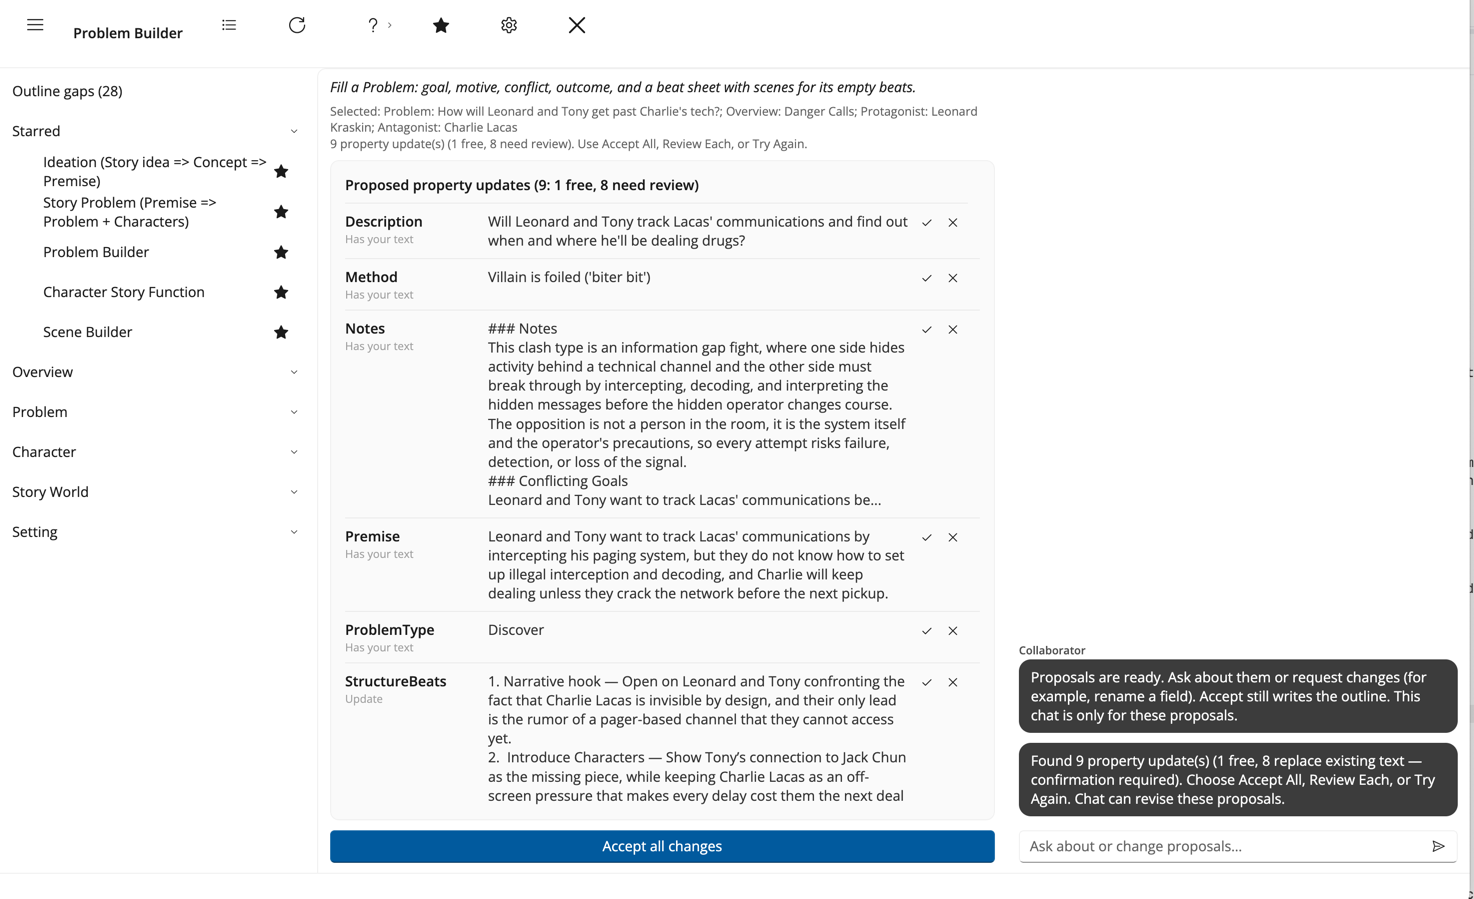Accept the Method update checkmark

tap(927, 278)
